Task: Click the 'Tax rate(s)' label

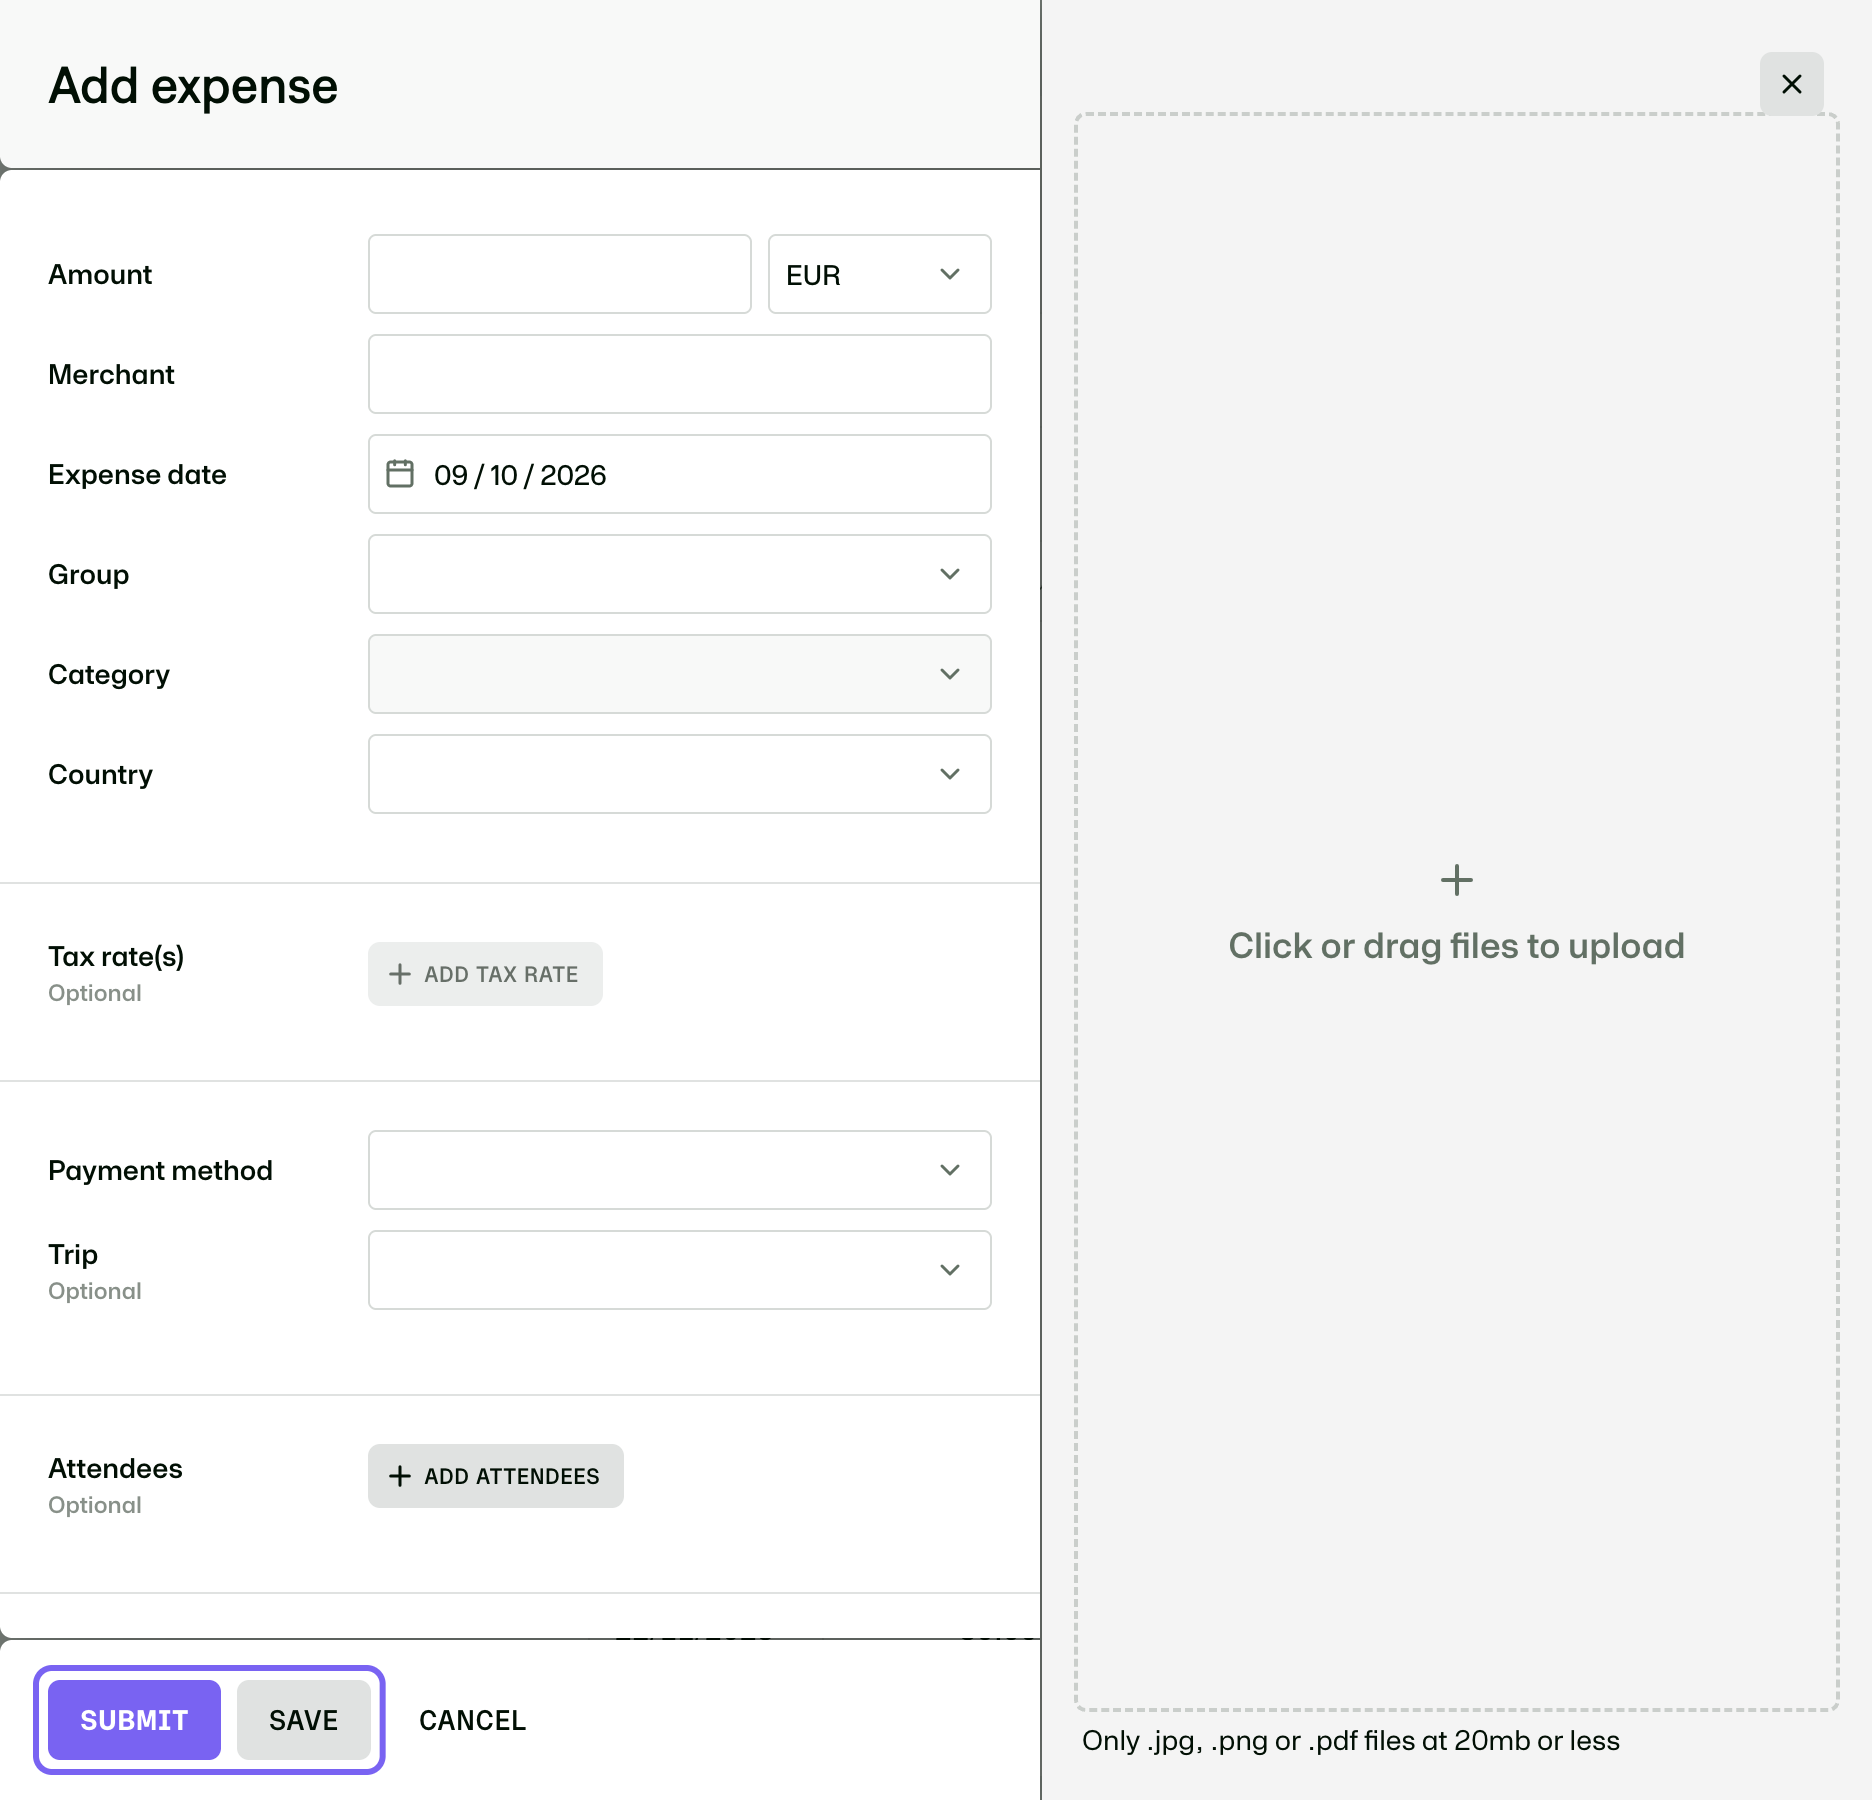Action: coord(116,957)
